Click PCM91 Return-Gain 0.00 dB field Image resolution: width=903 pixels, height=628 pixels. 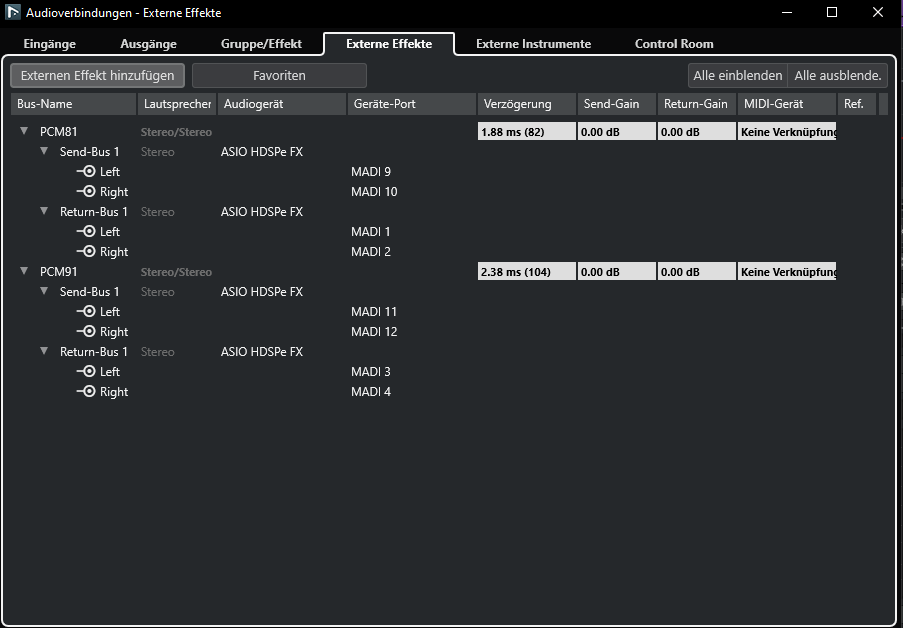[696, 271]
